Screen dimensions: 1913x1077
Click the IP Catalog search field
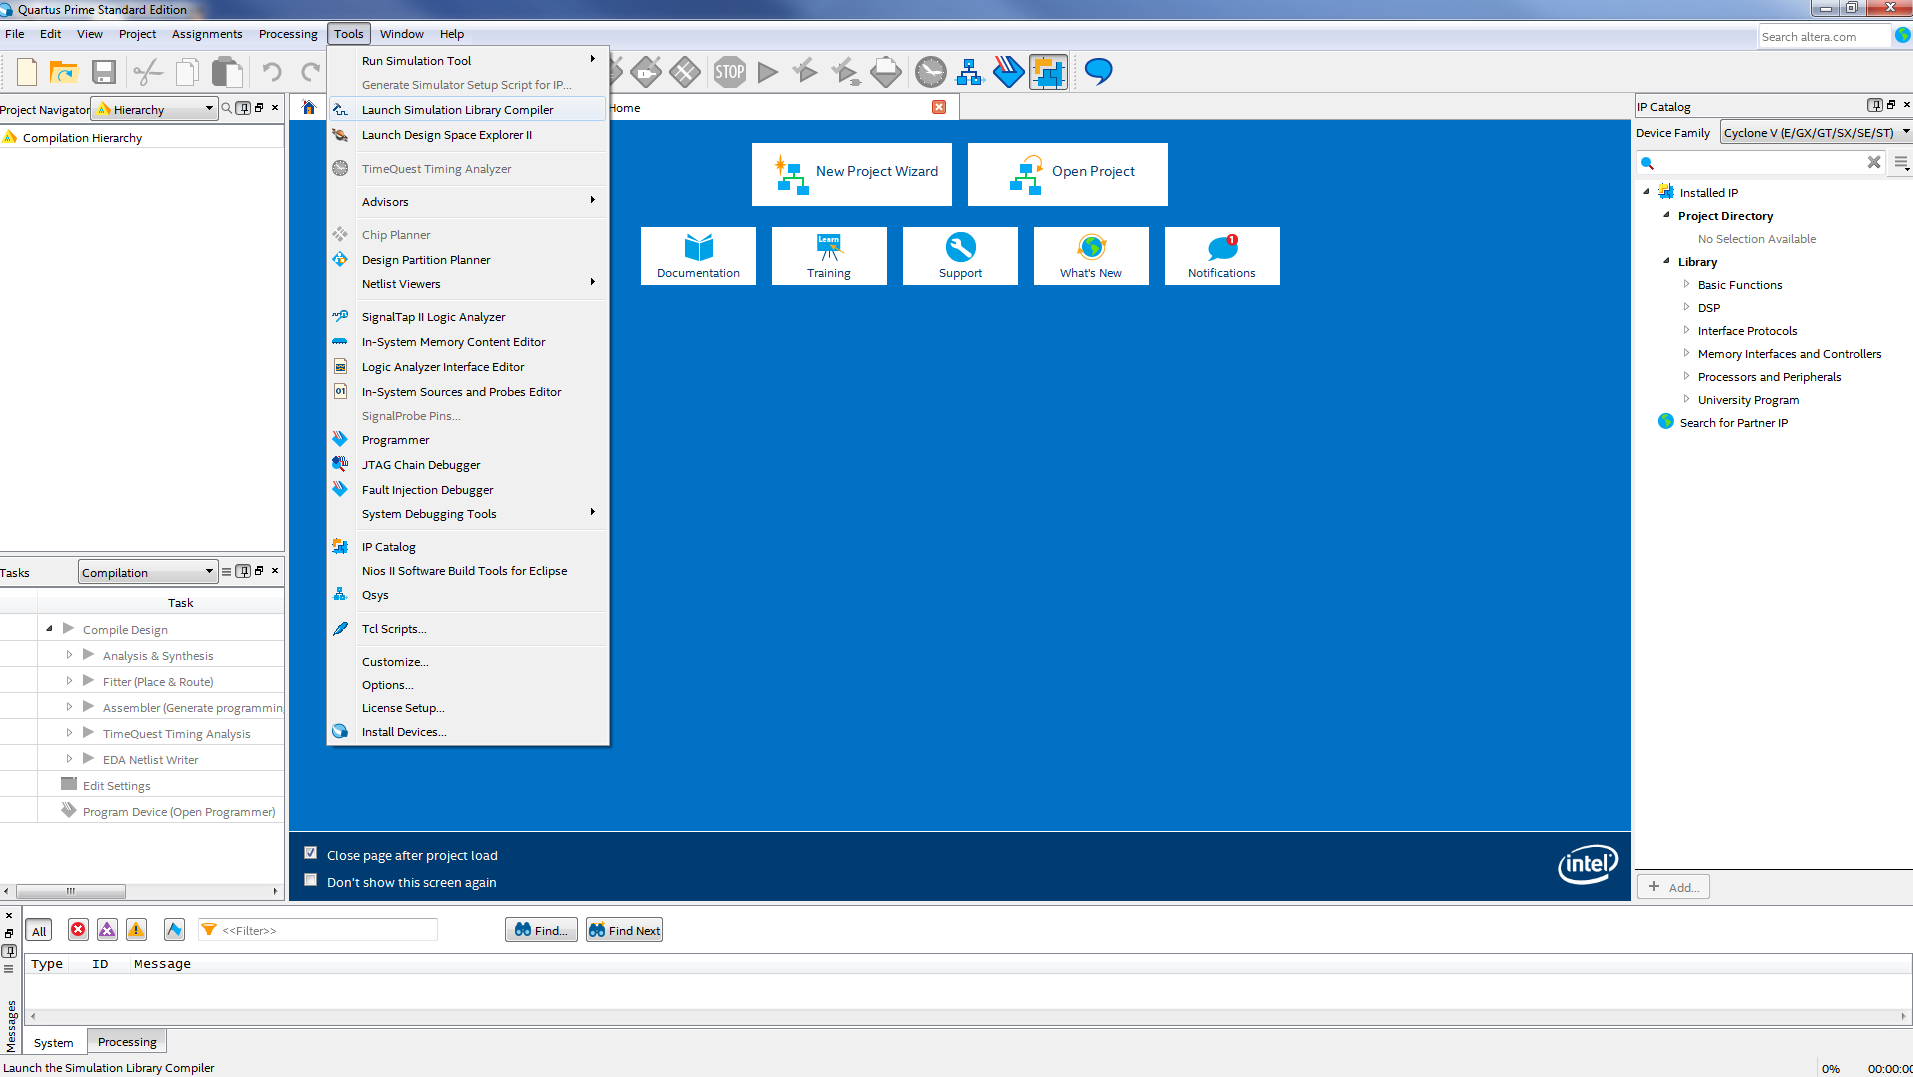click(x=1760, y=162)
